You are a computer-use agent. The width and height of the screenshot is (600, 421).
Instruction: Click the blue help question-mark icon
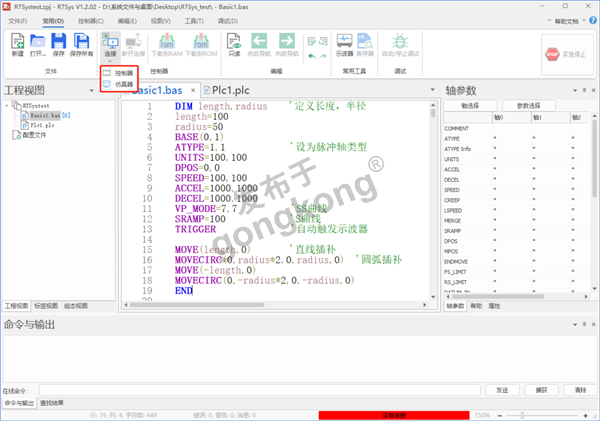click(592, 20)
